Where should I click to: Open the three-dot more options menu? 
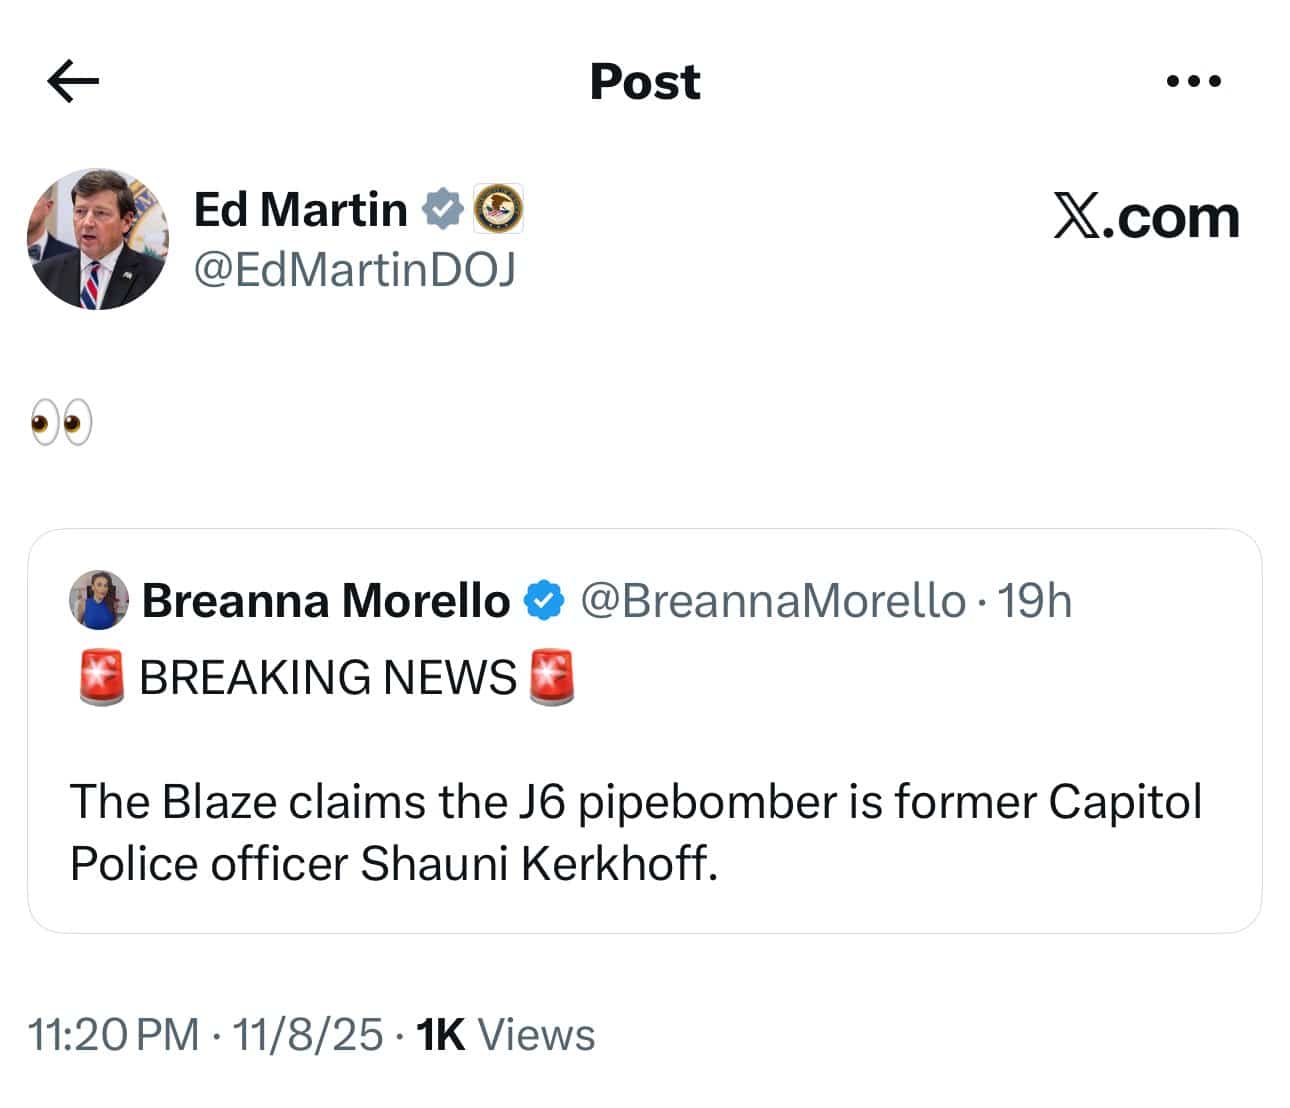point(1194,81)
